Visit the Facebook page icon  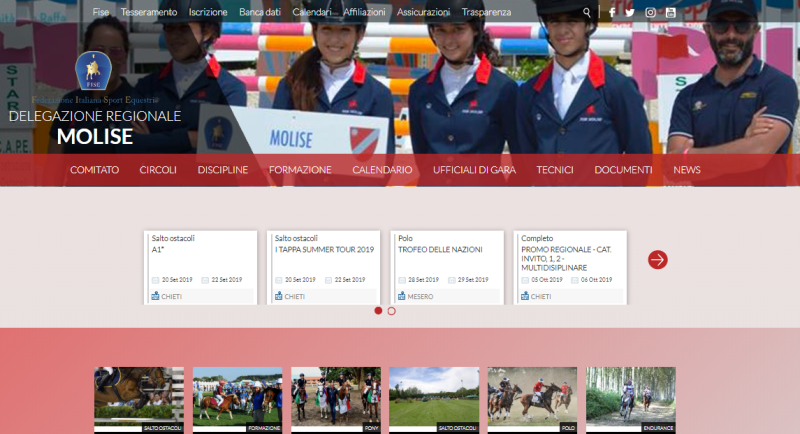click(x=612, y=13)
